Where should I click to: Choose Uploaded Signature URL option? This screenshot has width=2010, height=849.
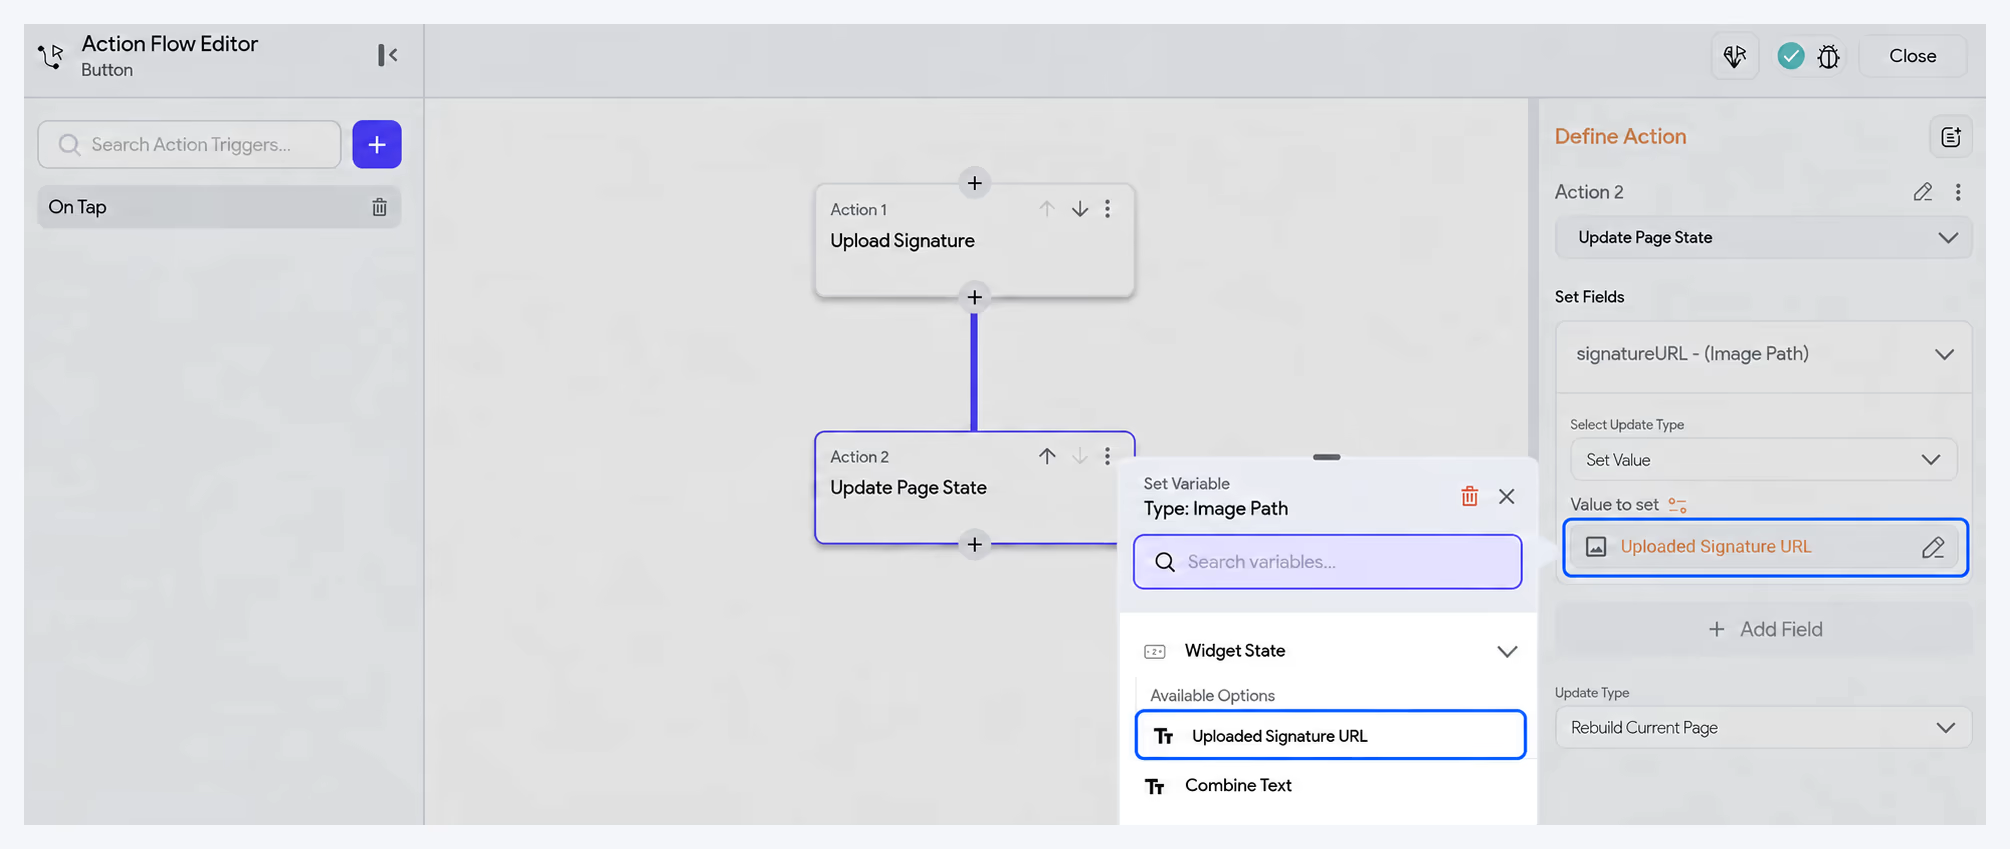coord(1330,735)
